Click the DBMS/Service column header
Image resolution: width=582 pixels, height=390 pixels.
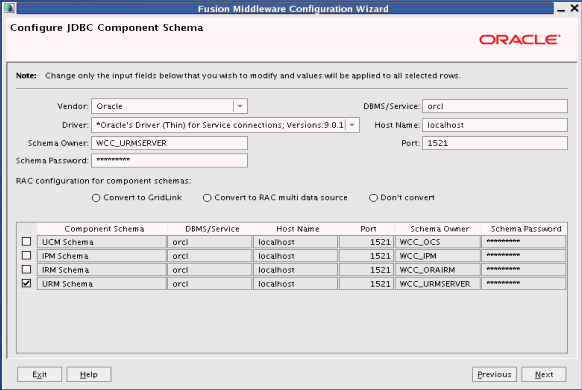tap(210, 229)
